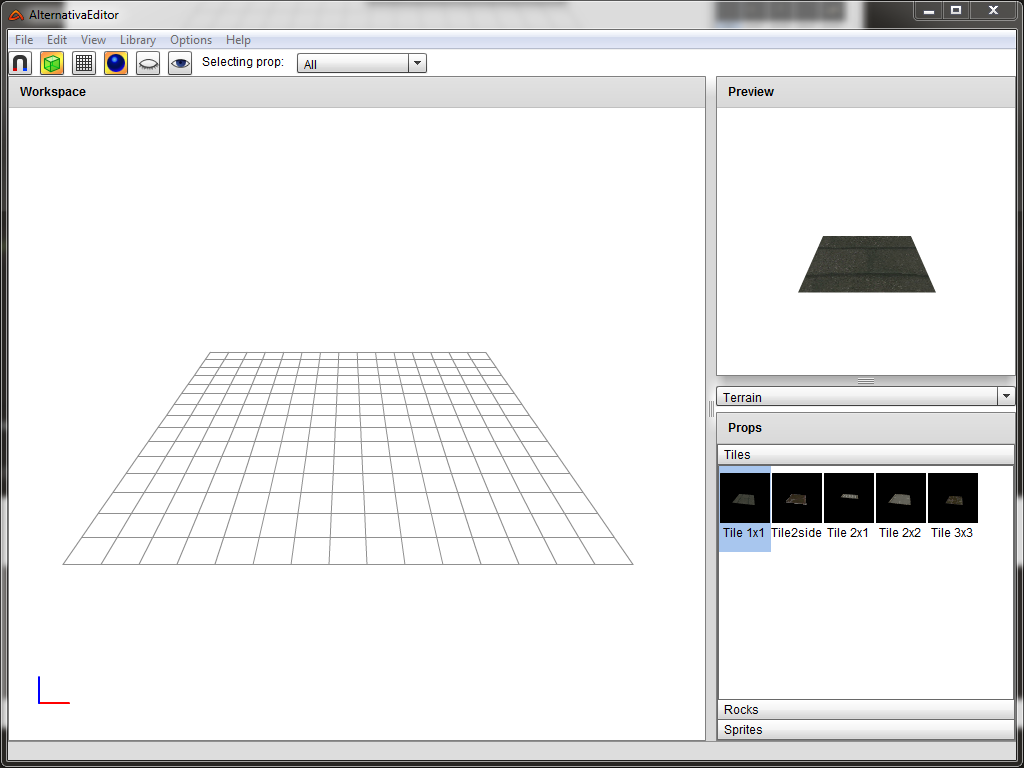The width and height of the screenshot is (1024, 768).
Task: Expand the Rocks props section
Action: click(x=865, y=710)
